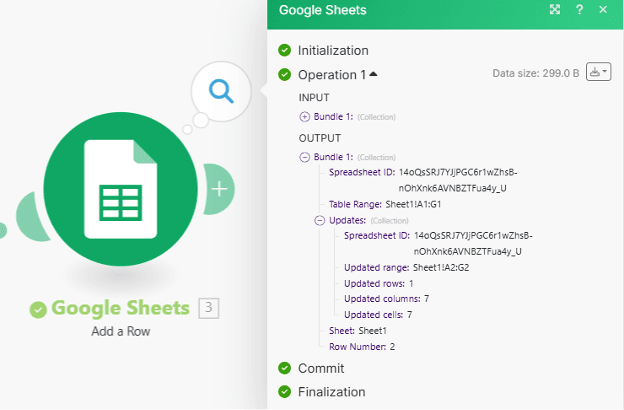Click the Table Range value Sheet1!A1:G1
Viewport: 624px width, 410px height.
(406, 204)
